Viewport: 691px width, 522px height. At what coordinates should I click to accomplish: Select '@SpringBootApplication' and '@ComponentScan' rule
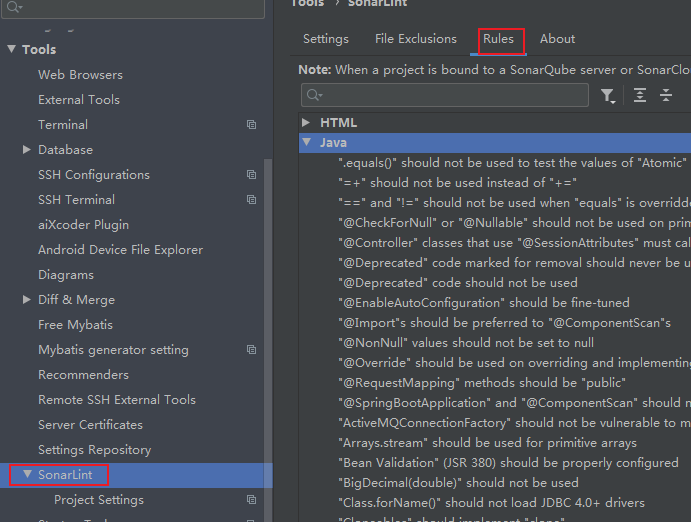point(514,403)
